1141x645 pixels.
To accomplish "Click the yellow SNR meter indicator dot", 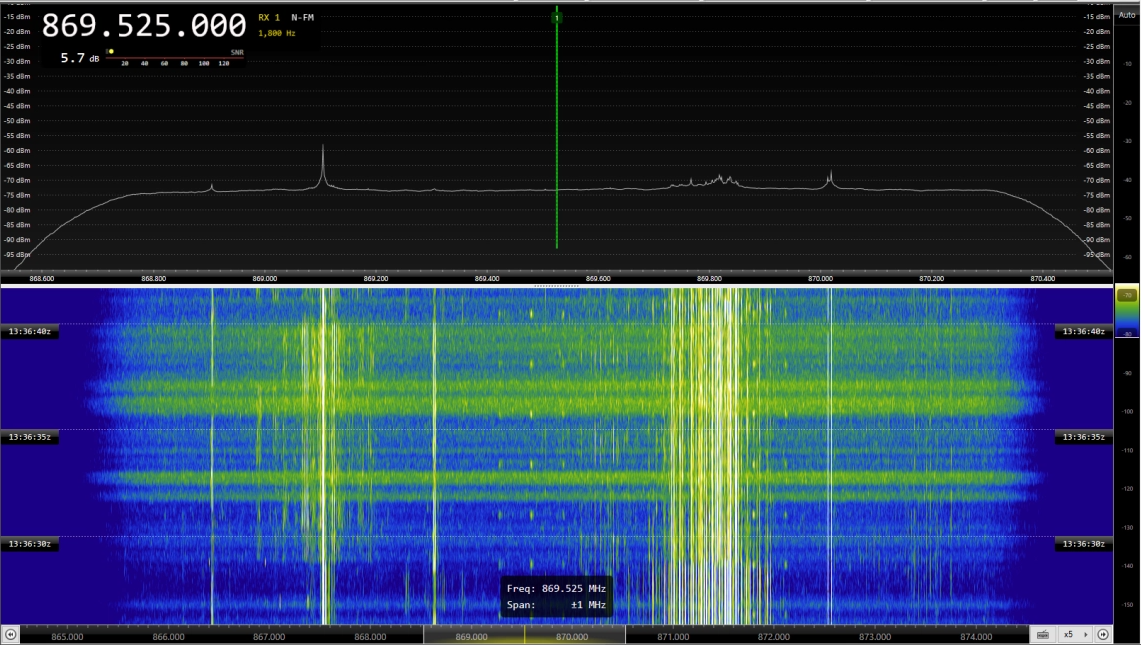I will [x=111, y=51].
